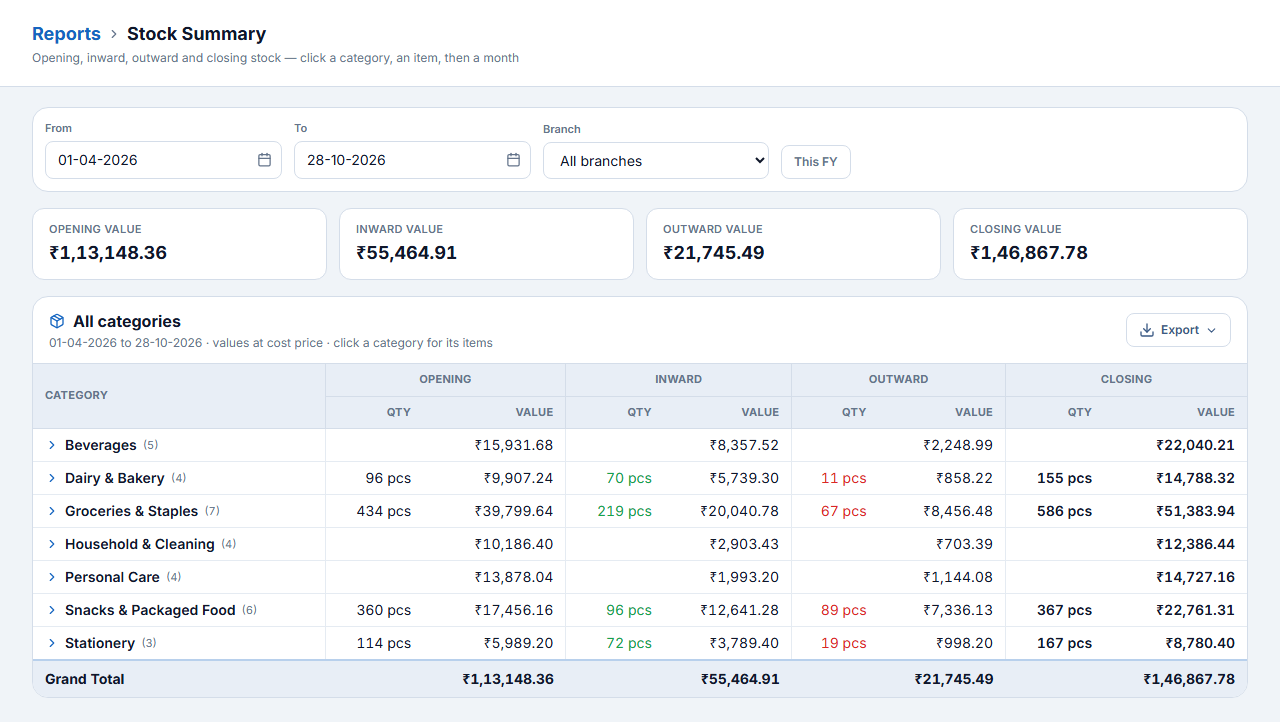Open the Branch dropdown showing All branches
Screen dimensions: 1280x722
point(656,161)
